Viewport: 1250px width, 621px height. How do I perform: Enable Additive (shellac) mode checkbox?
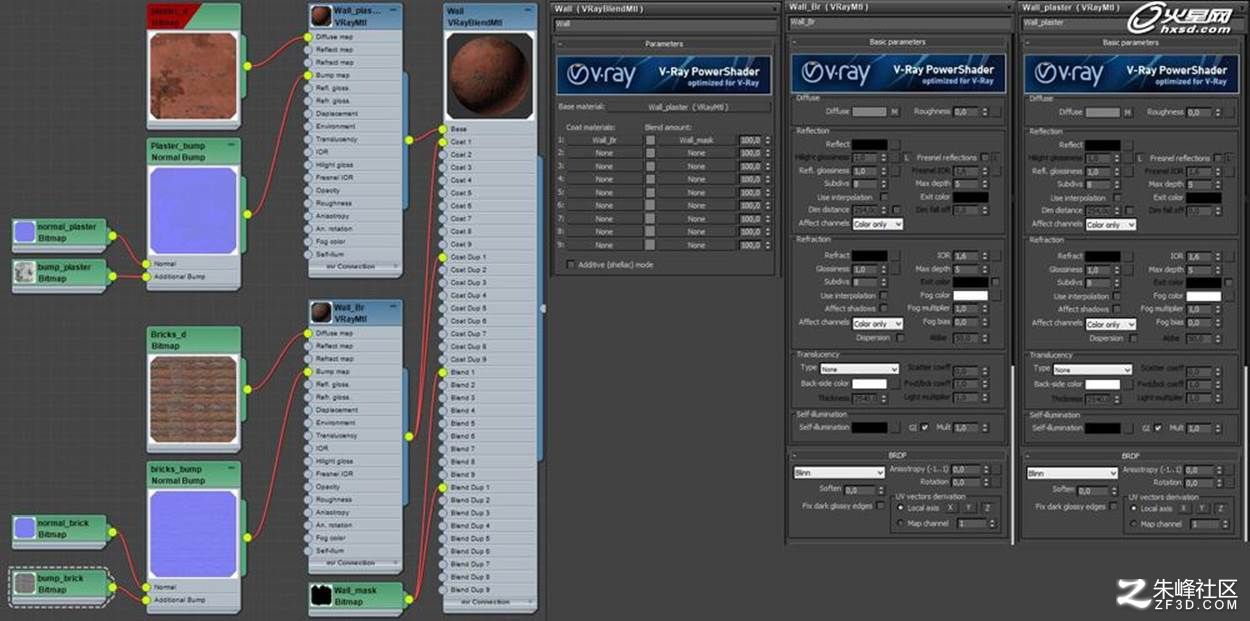click(571, 265)
